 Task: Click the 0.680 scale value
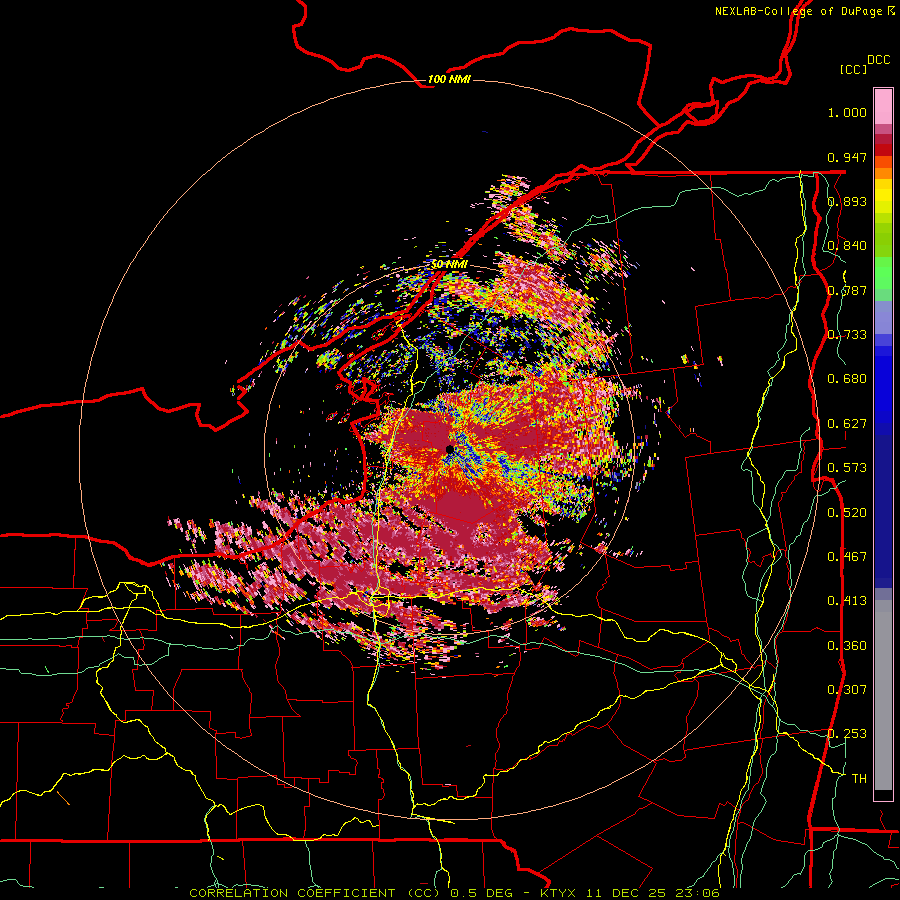pyautogui.click(x=847, y=379)
